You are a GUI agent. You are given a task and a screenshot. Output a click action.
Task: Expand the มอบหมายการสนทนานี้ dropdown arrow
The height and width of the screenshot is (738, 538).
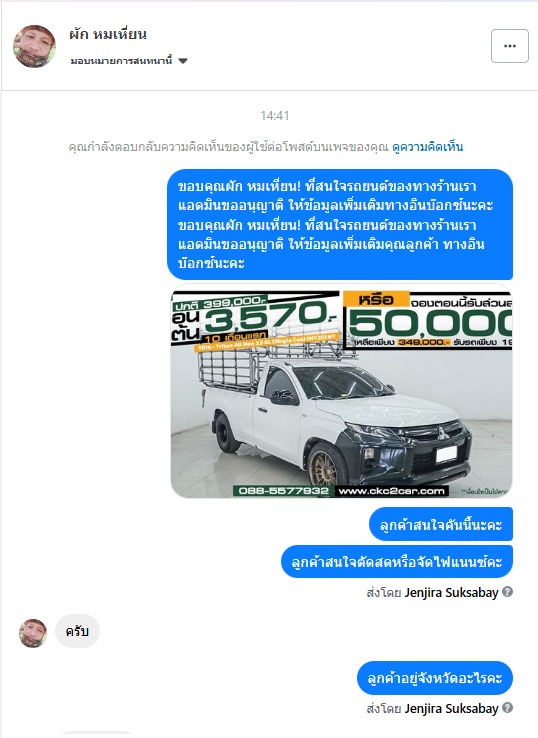pyautogui.click(x=183, y=61)
